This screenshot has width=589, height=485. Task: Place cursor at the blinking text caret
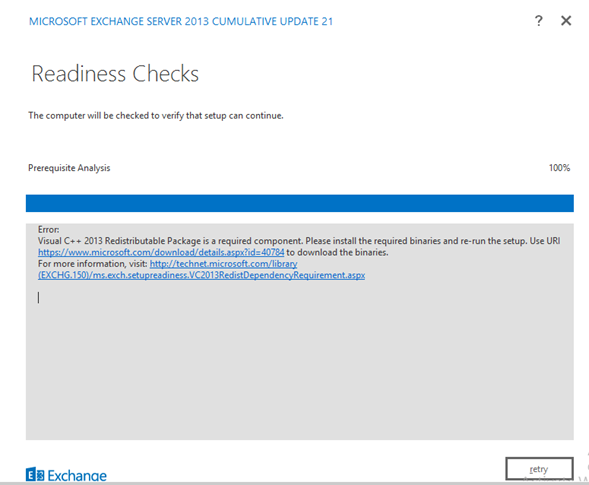(38, 298)
